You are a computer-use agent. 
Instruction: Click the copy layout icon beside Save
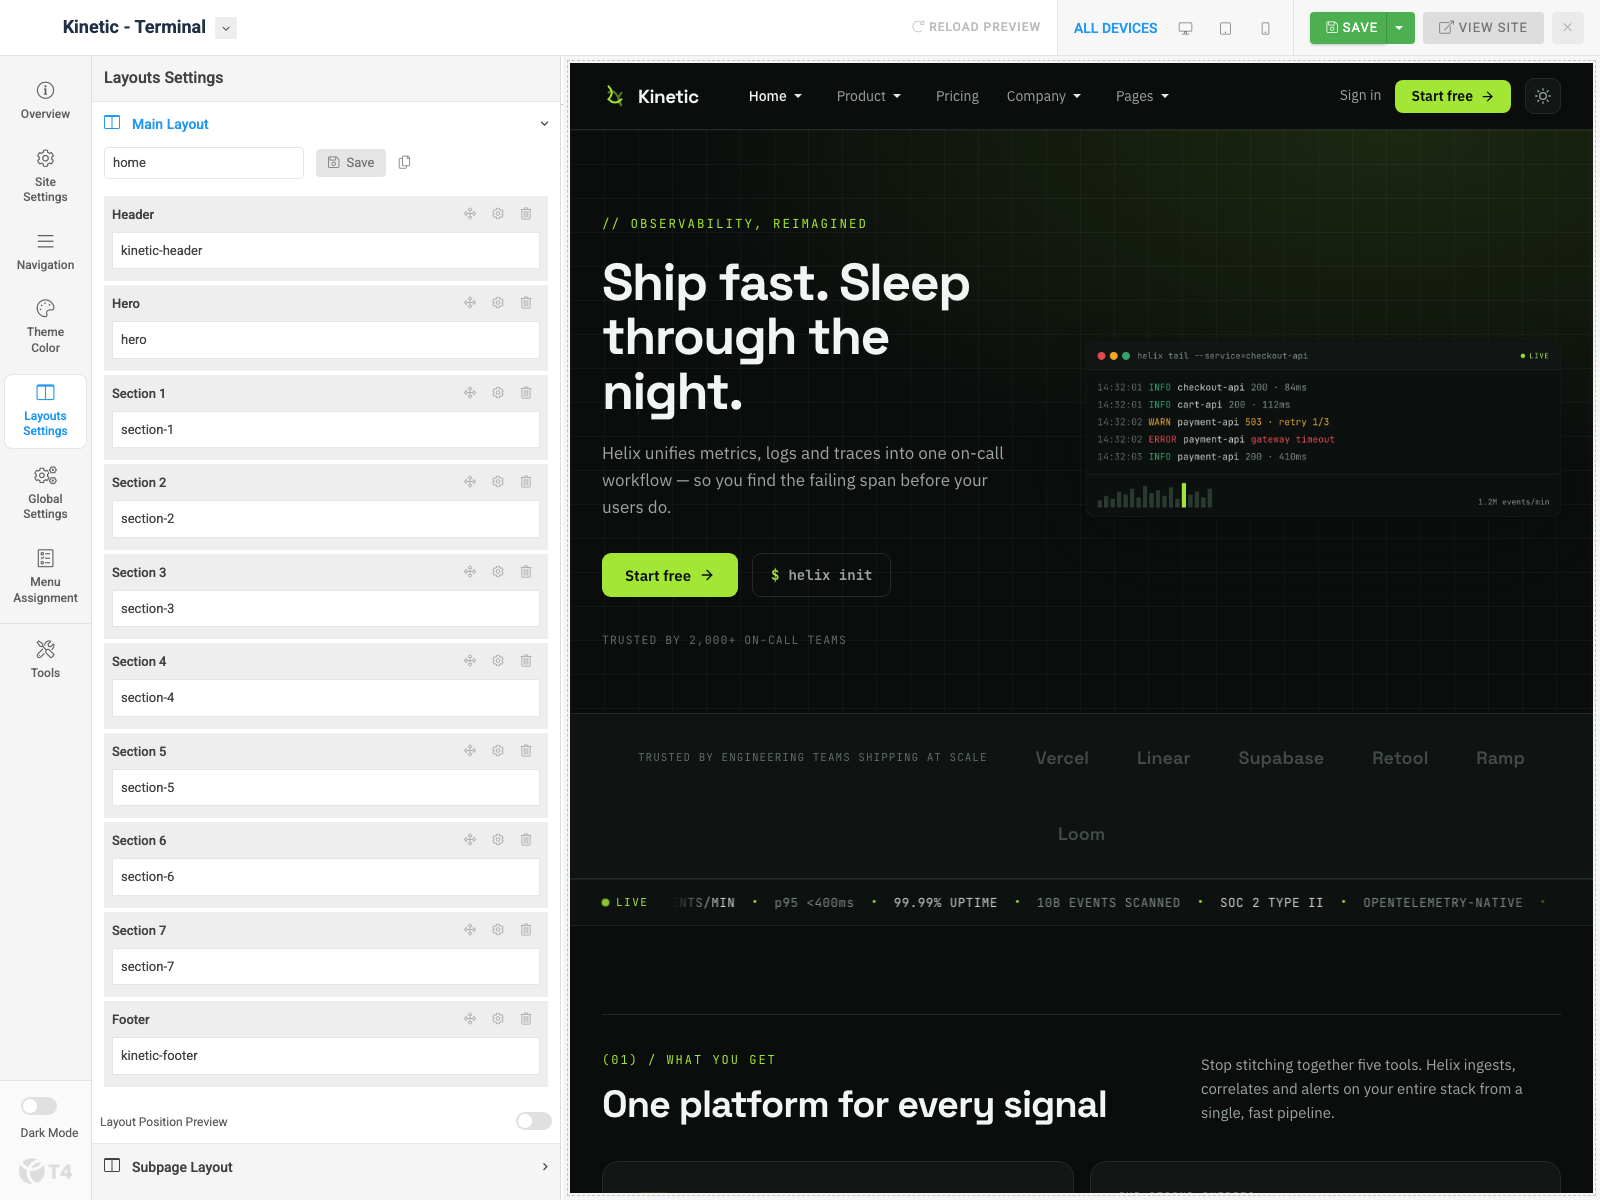tap(405, 162)
